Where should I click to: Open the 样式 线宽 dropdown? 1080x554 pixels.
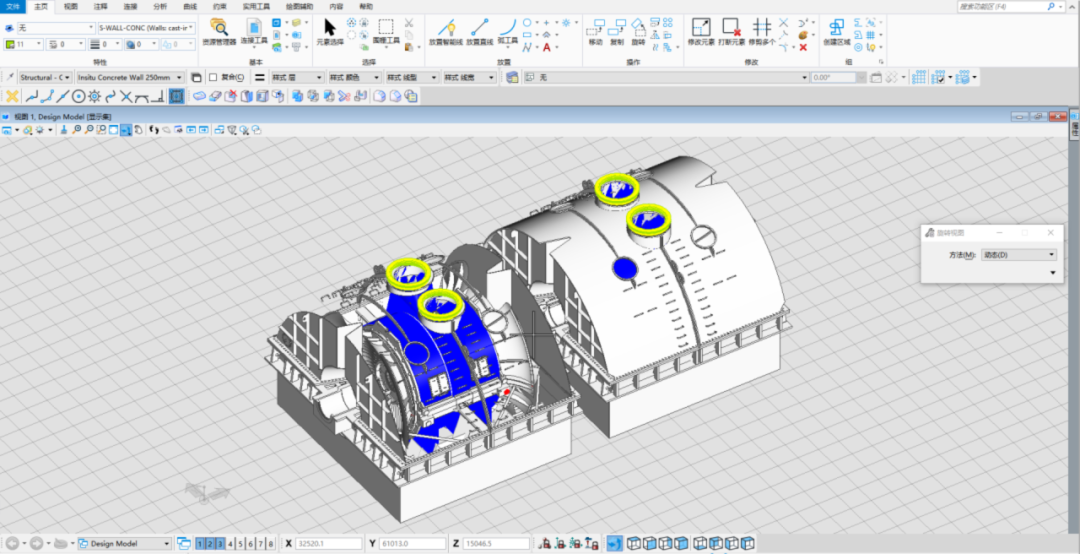coord(470,78)
